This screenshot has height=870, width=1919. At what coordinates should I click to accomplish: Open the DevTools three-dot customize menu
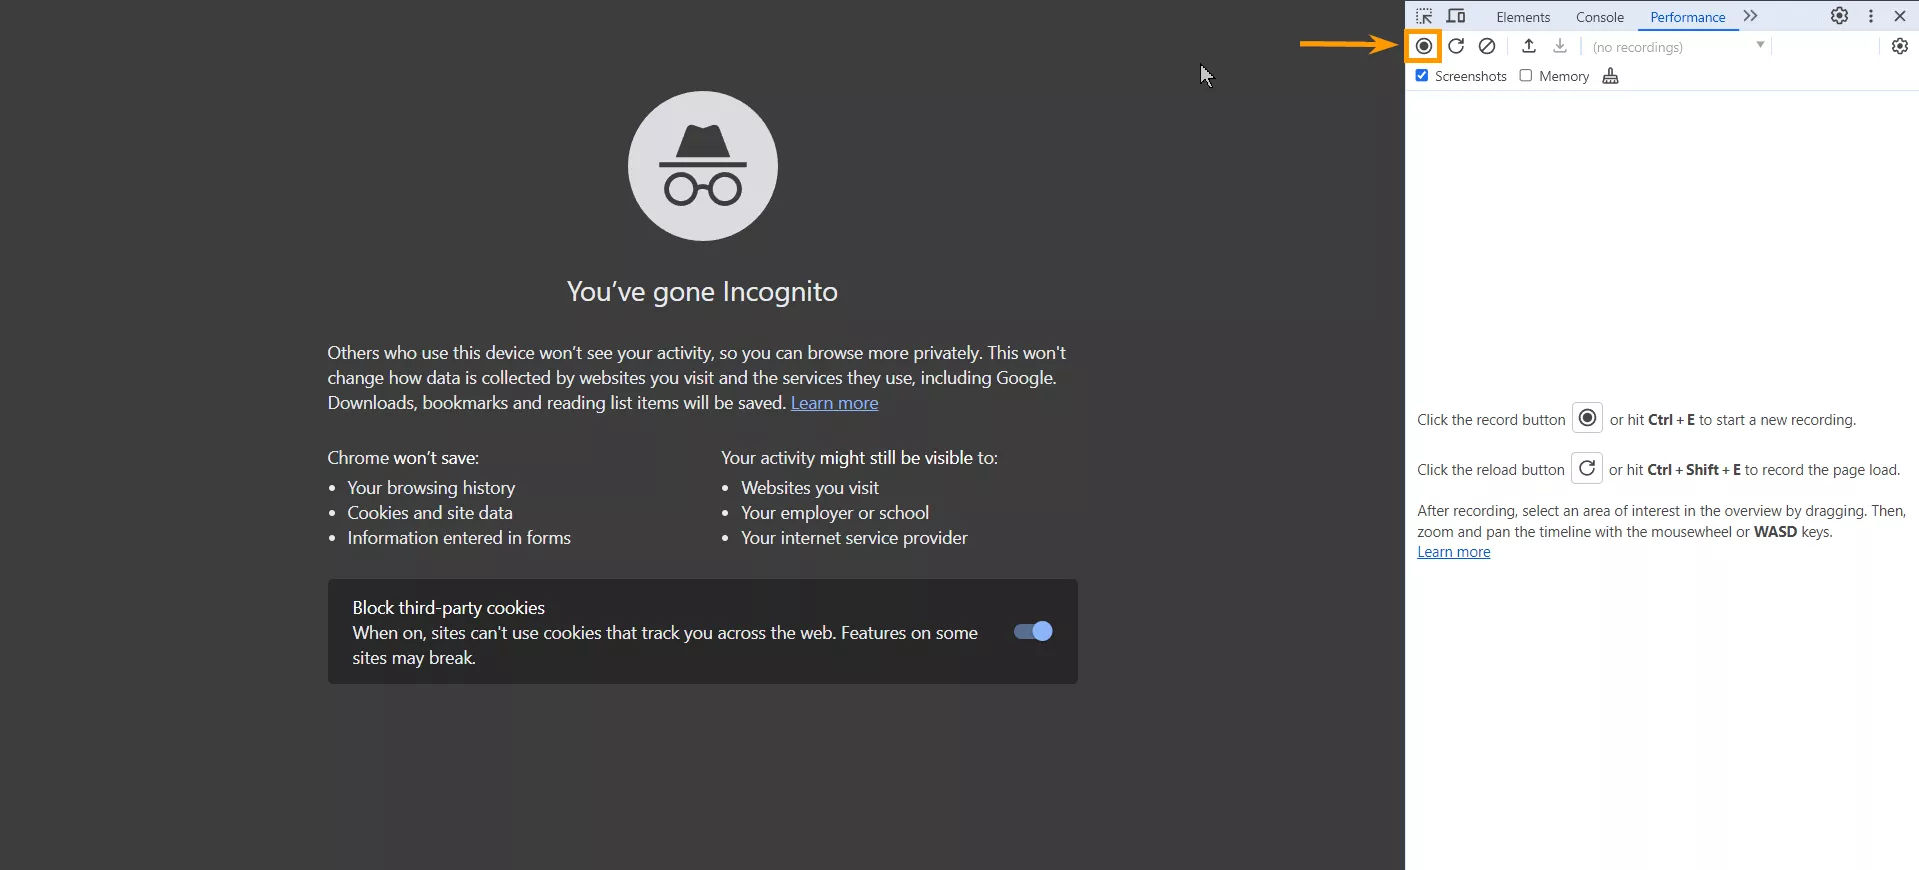(x=1871, y=16)
